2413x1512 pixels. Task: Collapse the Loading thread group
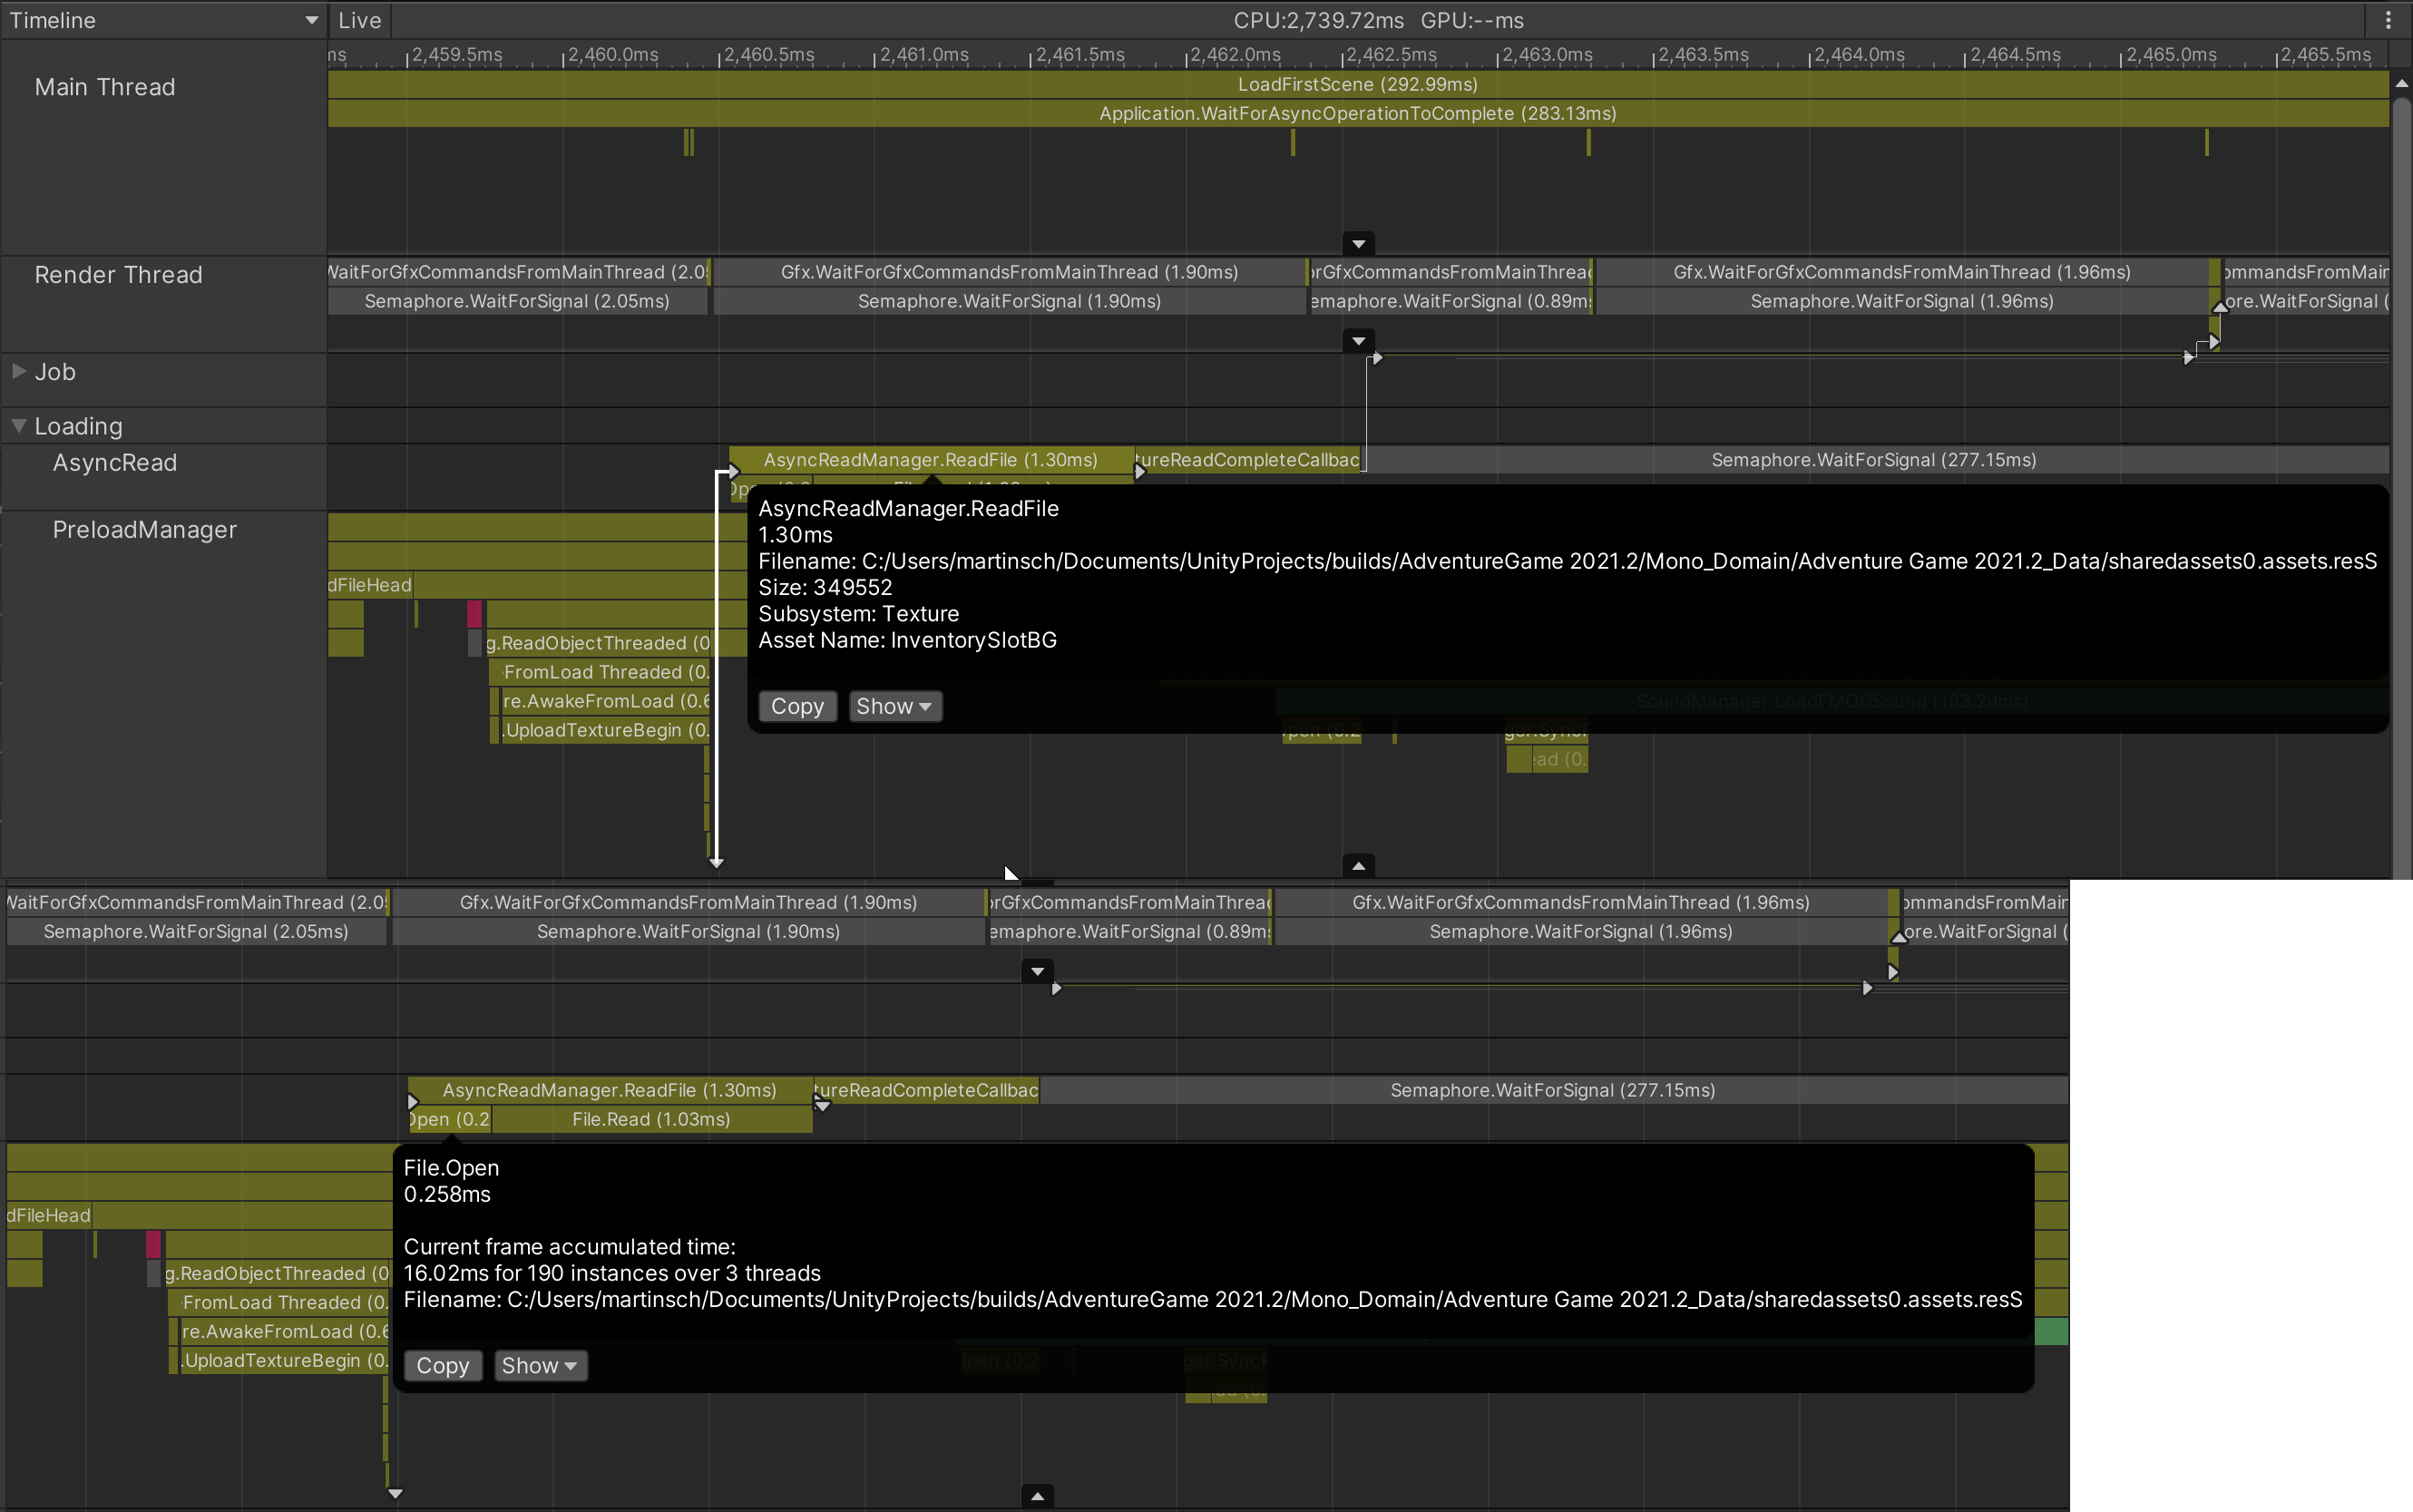[x=19, y=426]
